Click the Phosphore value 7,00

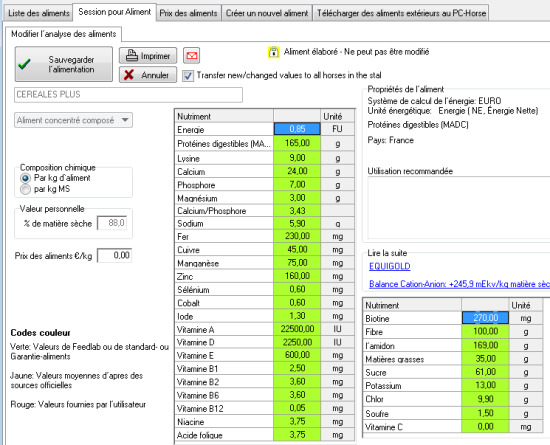(x=297, y=184)
